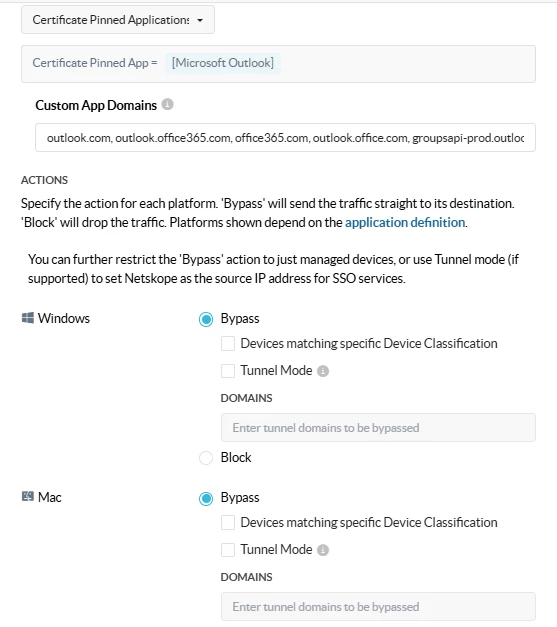The width and height of the screenshot is (557, 627).
Task: Click the Mac tunnel domains bypass field
Action: tap(378, 607)
